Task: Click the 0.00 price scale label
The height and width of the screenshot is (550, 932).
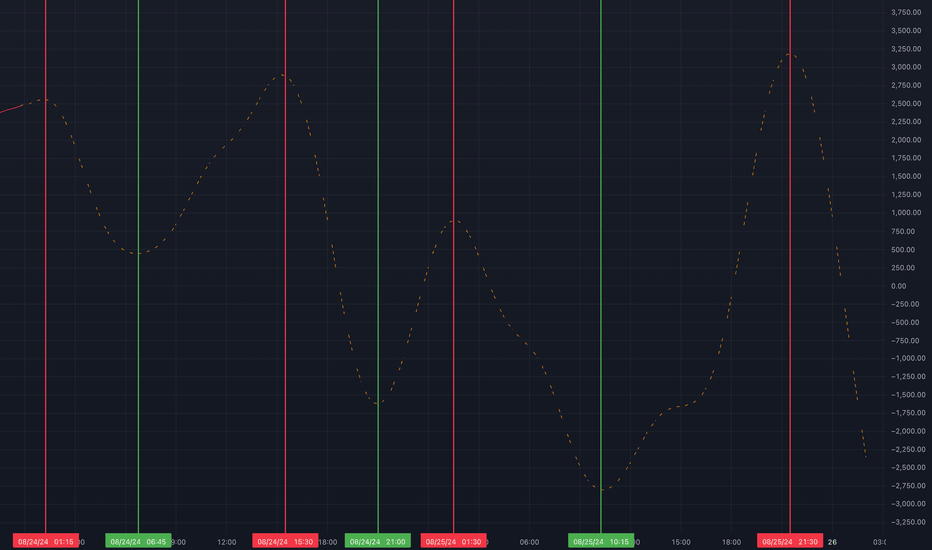Action: point(898,286)
